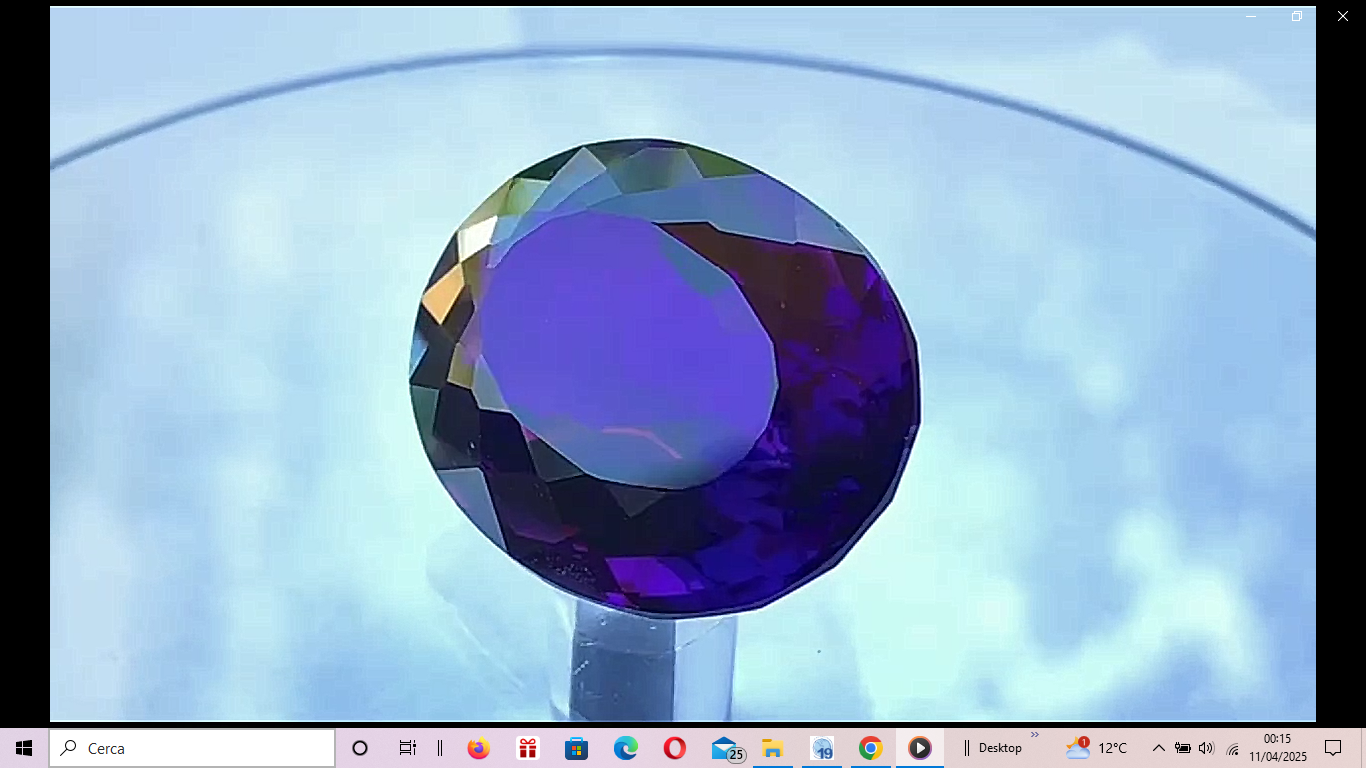The image size is (1366, 768).
Task: Launch Opera browser from the taskbar
Action: click(x=674, y=748)
